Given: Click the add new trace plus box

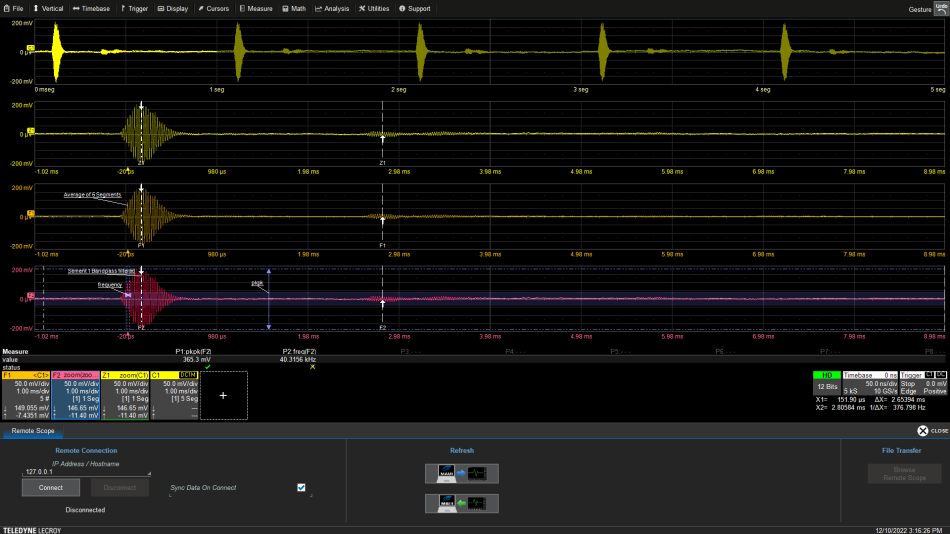Looking at the screenshot, I should coord(222,395).
